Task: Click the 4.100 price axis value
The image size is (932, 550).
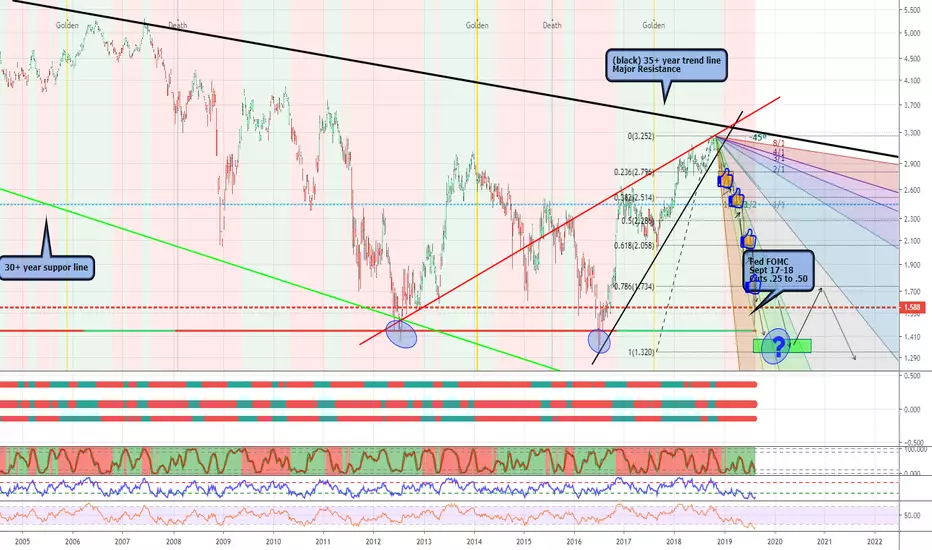Action: click(x=912, y=81)
